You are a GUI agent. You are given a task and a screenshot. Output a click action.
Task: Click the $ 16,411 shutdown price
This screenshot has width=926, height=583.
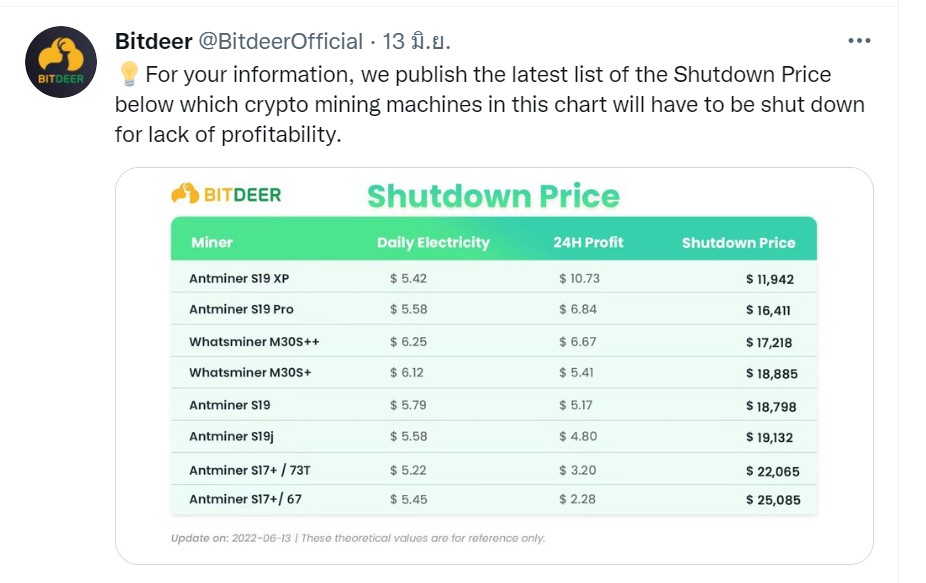tap(768, 310)
